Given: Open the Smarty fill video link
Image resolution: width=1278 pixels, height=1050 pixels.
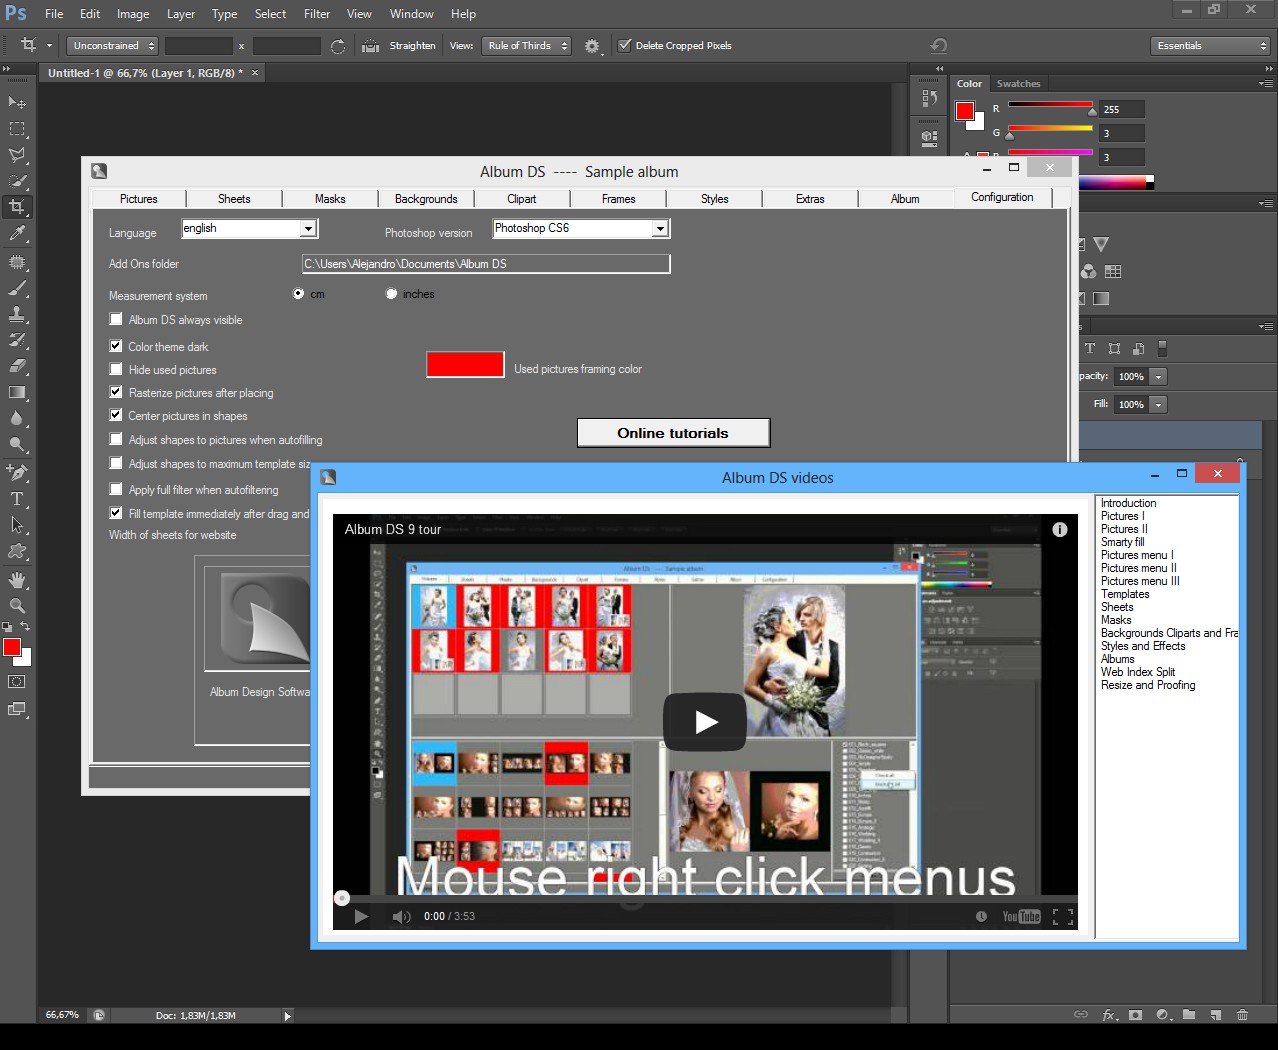Looking at the screenshot, I should point(1123,542).
